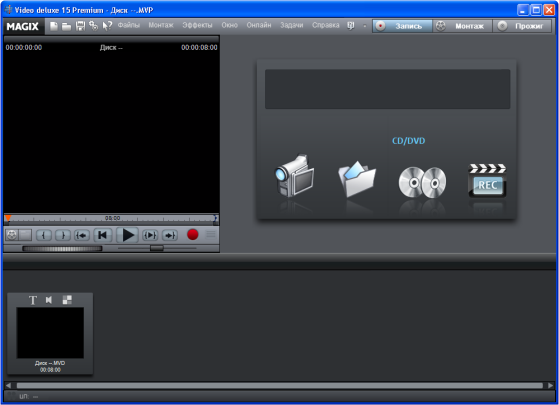Open the checkered effects icon on scene
Viewport: 559px width, 405px height.
[67, 300]
